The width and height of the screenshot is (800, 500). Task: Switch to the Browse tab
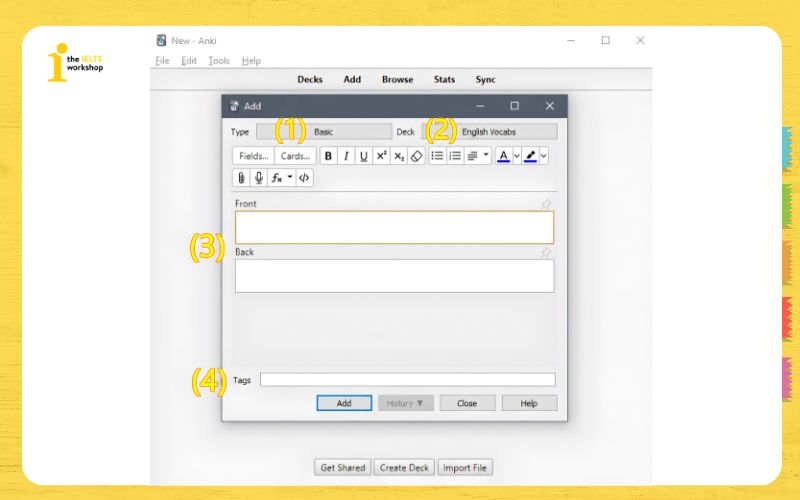[x=397, y=80]
